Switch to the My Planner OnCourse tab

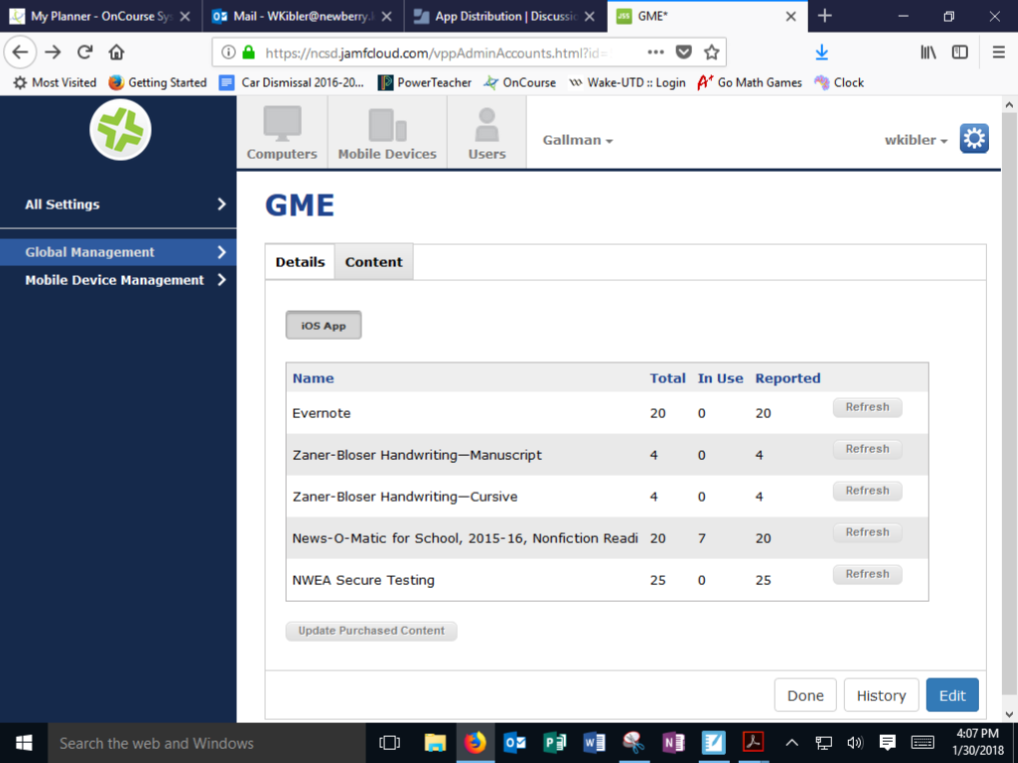point(101,16)
